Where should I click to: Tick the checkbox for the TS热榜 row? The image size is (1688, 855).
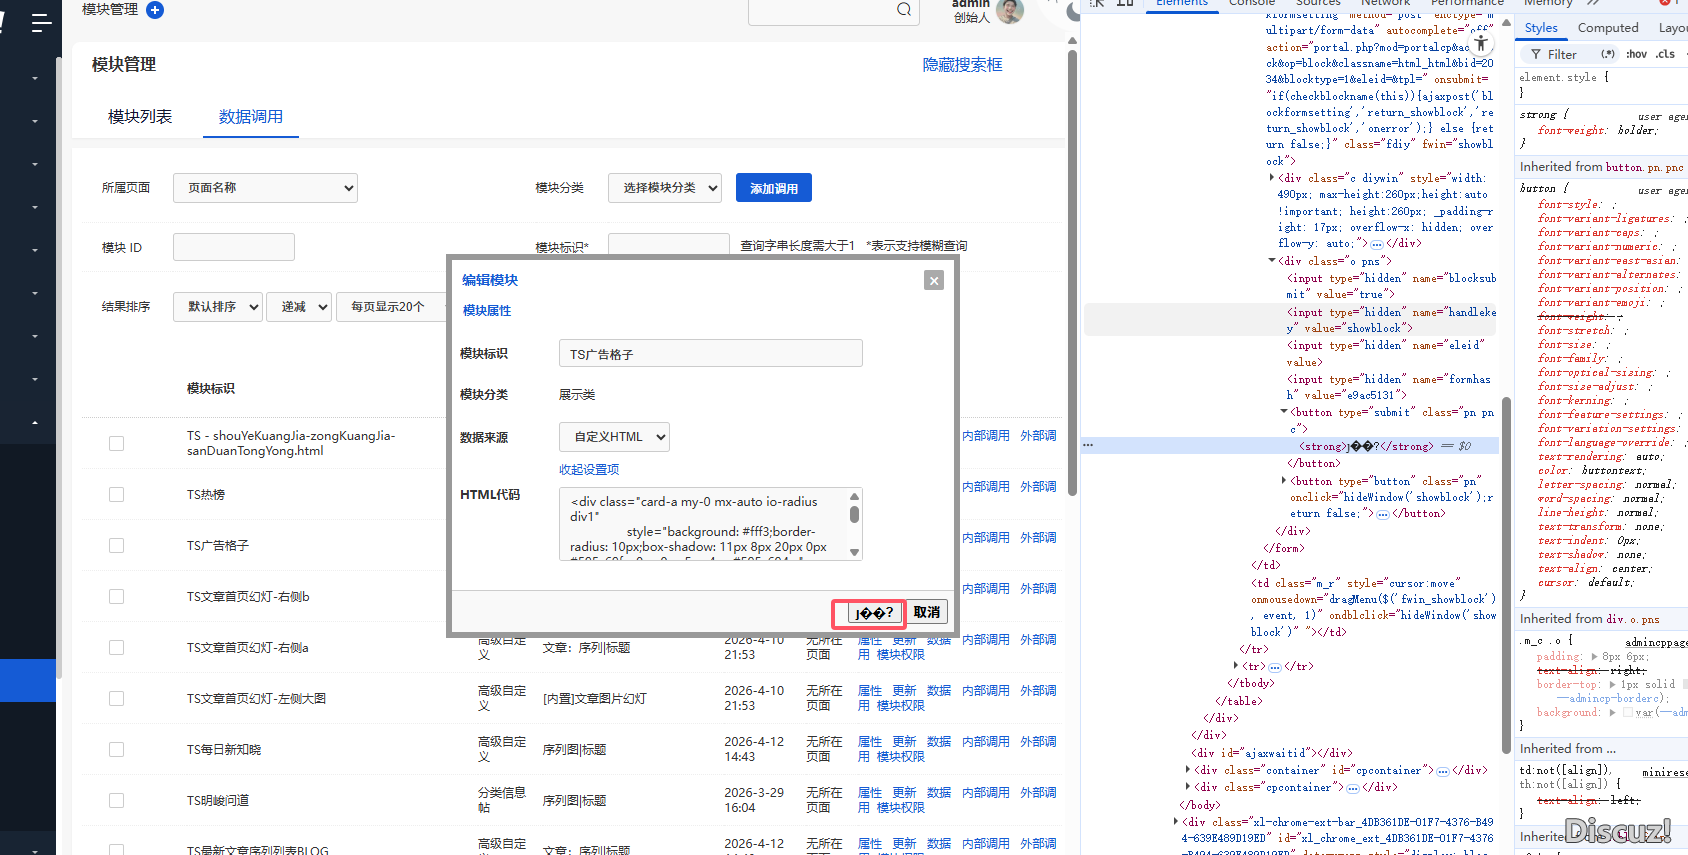click(x=117, y=494)
